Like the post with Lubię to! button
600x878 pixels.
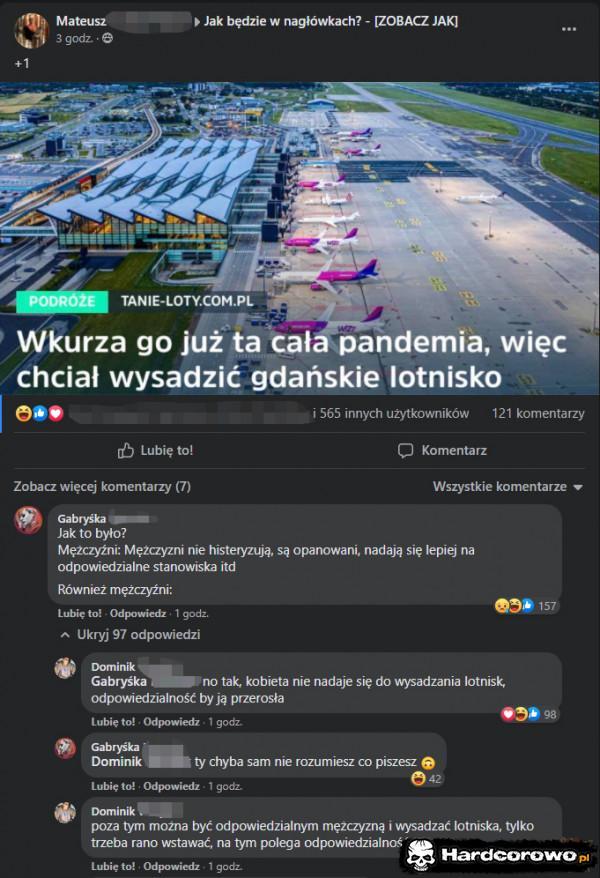tap(155, 451)
